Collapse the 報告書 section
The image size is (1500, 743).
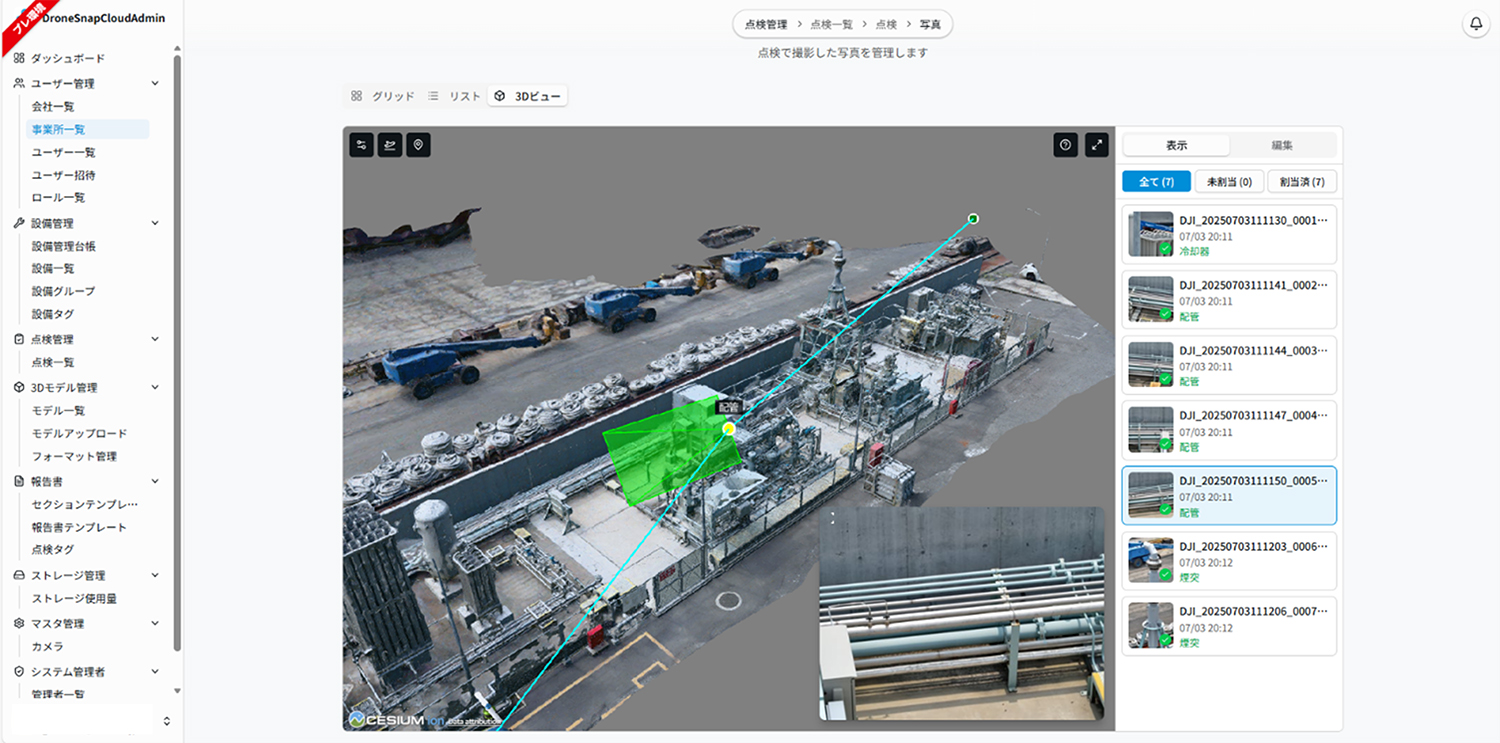click(x=155, y=482)
